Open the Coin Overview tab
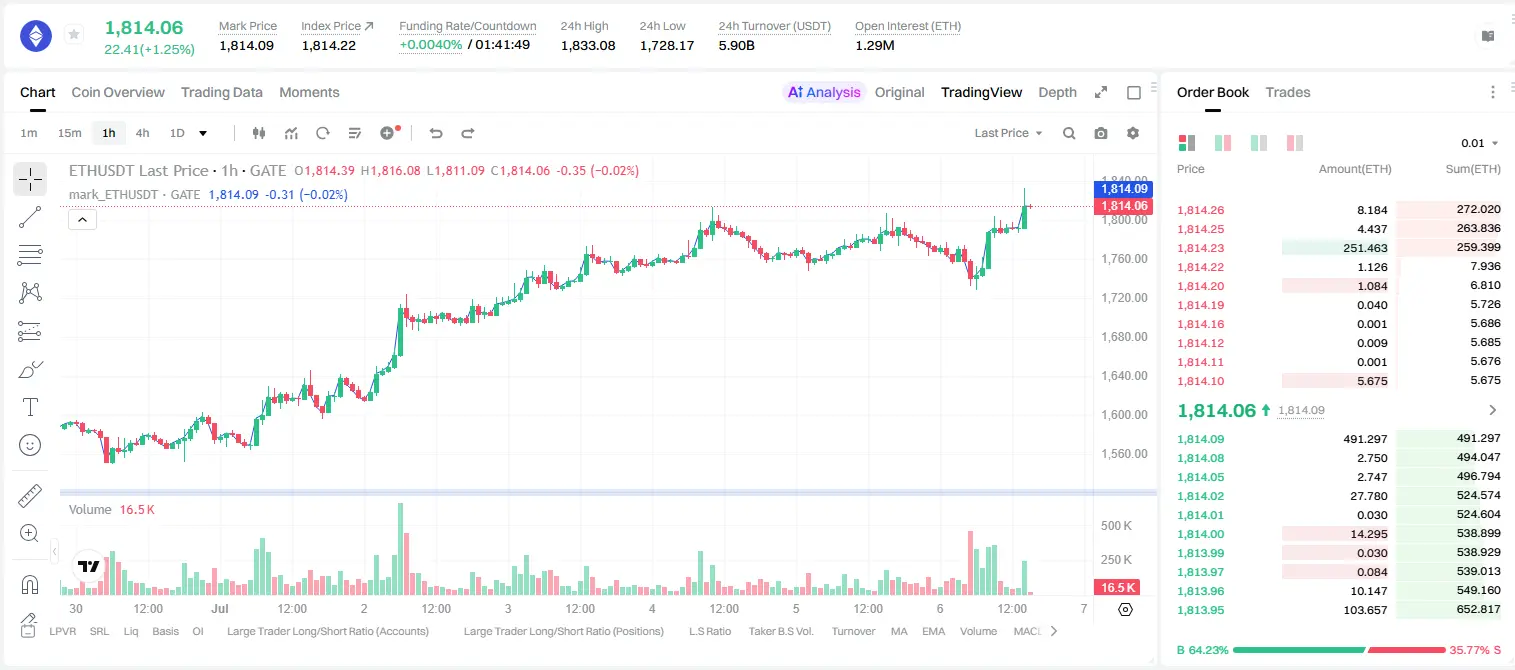This screenshot has width=1515, height=670. 118,92
